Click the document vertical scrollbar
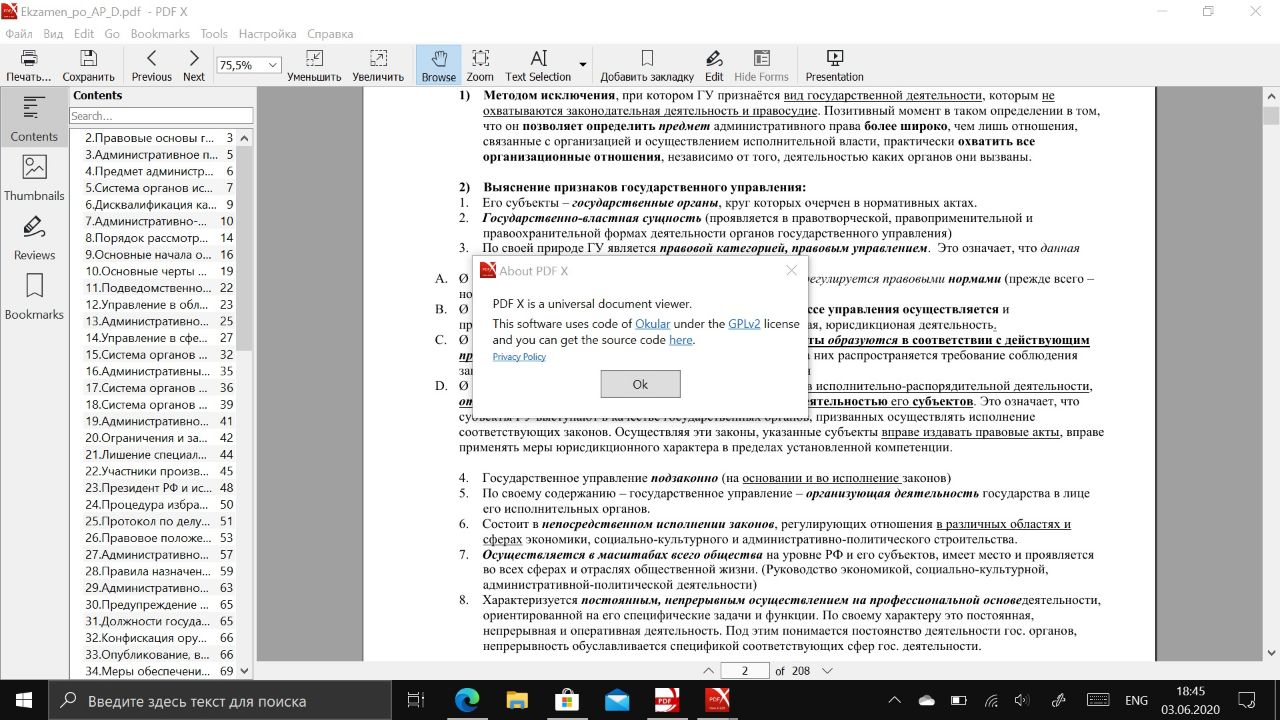Viewport: 1280px width, 720px height. click(x=1271, y=372)
